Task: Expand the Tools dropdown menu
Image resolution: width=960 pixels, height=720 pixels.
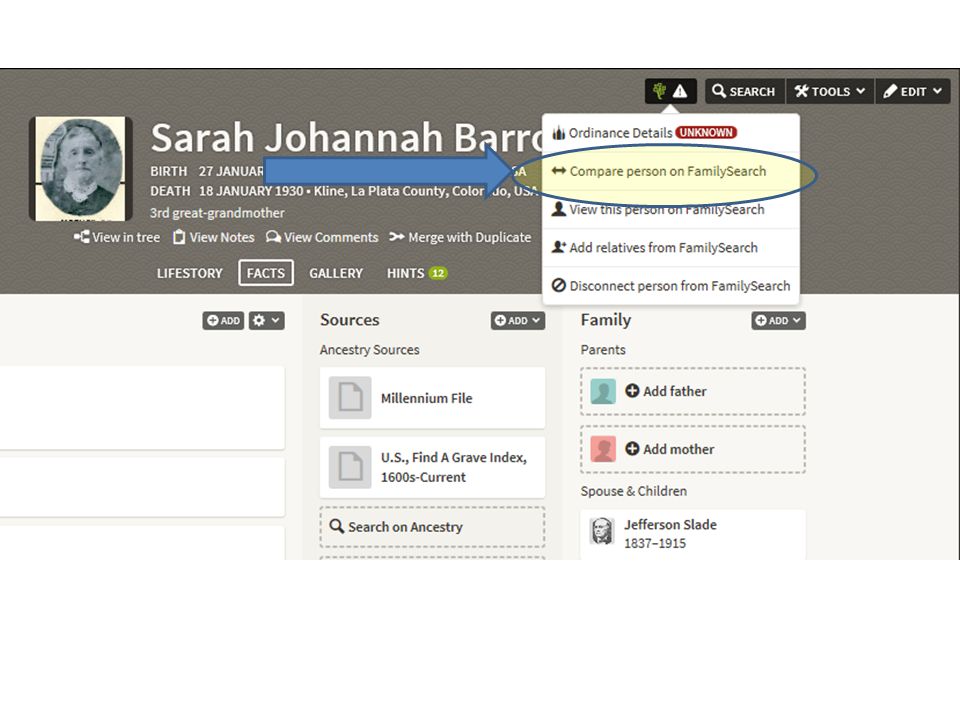Action: (x=830, y=91)
